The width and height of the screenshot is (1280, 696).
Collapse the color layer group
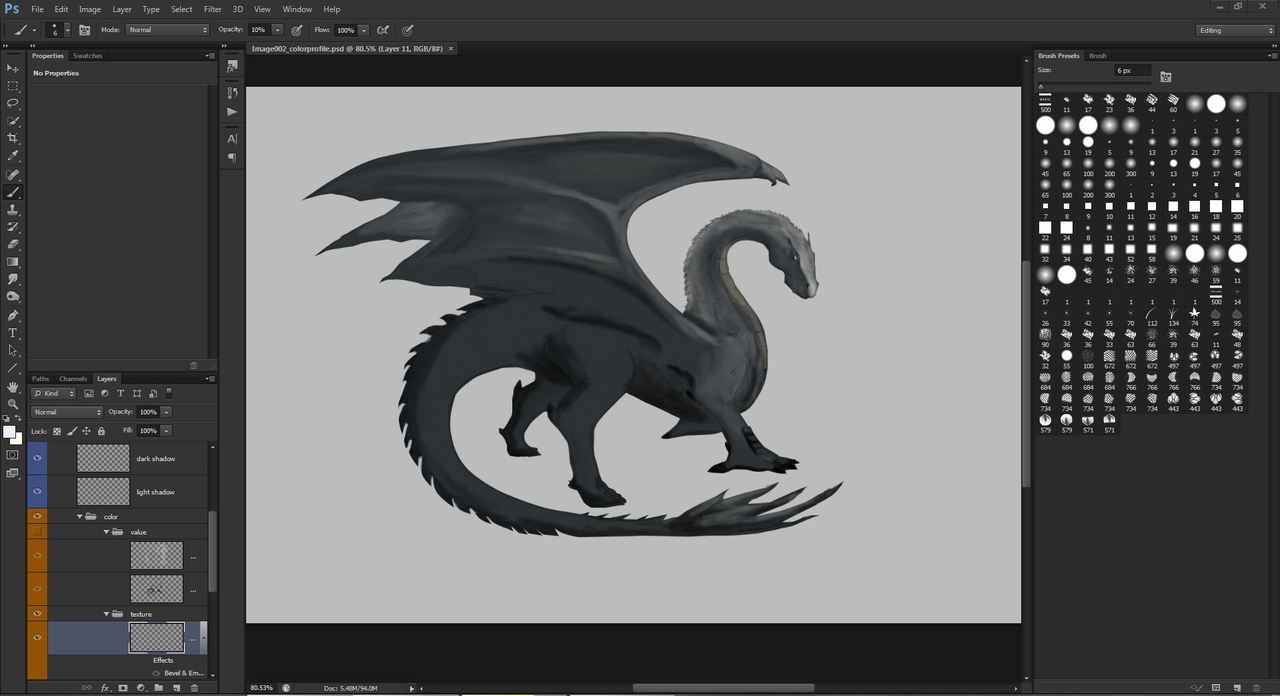[80, 517]
